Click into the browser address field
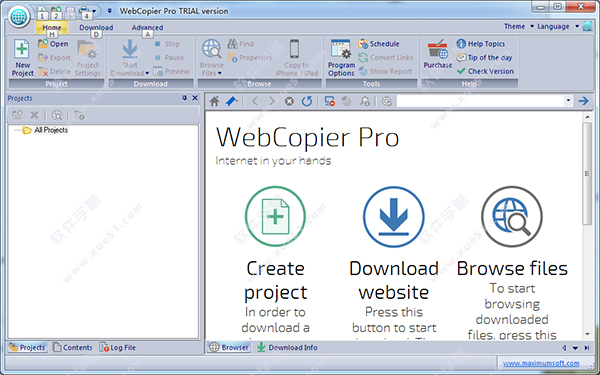This screenshot has height=375, width=600. 481,101
